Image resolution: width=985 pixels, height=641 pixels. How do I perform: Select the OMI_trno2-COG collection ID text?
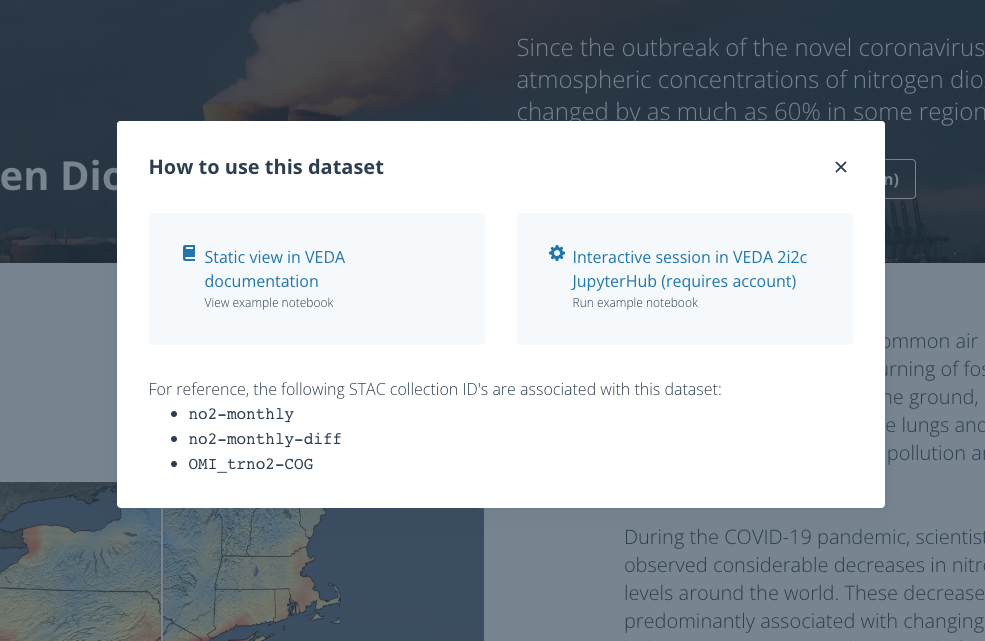pos(251,464)
